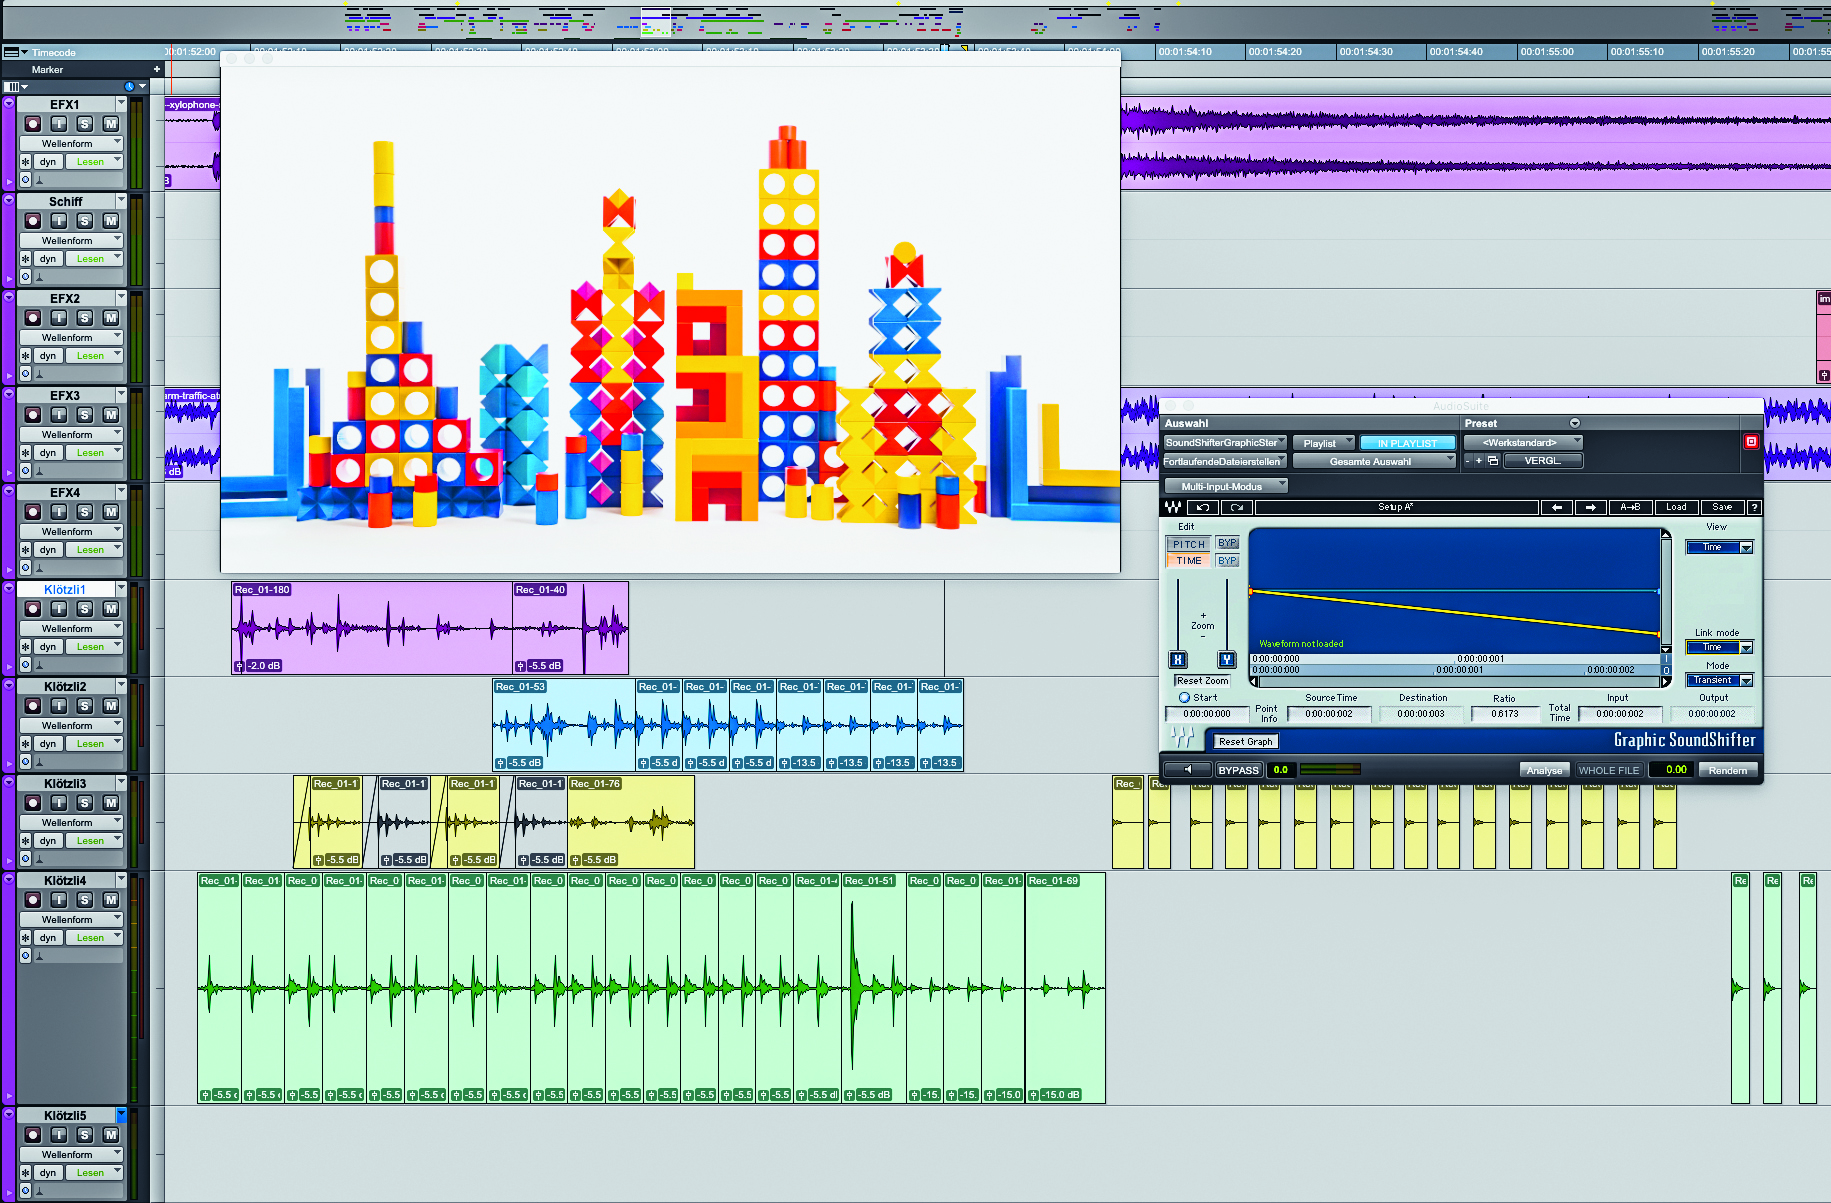Switch to the PITCH edit tab

pyautogui.click(x=1188, y=544)
